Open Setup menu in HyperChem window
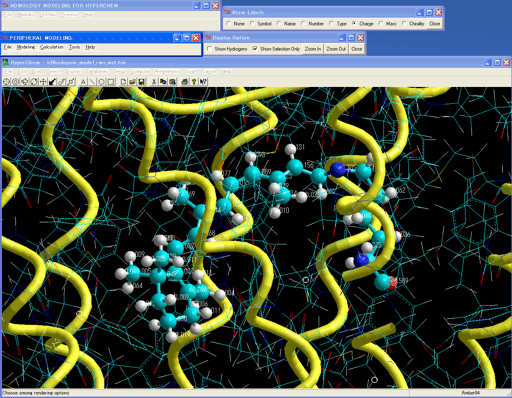Screen dimensions: 512x398 119,71
